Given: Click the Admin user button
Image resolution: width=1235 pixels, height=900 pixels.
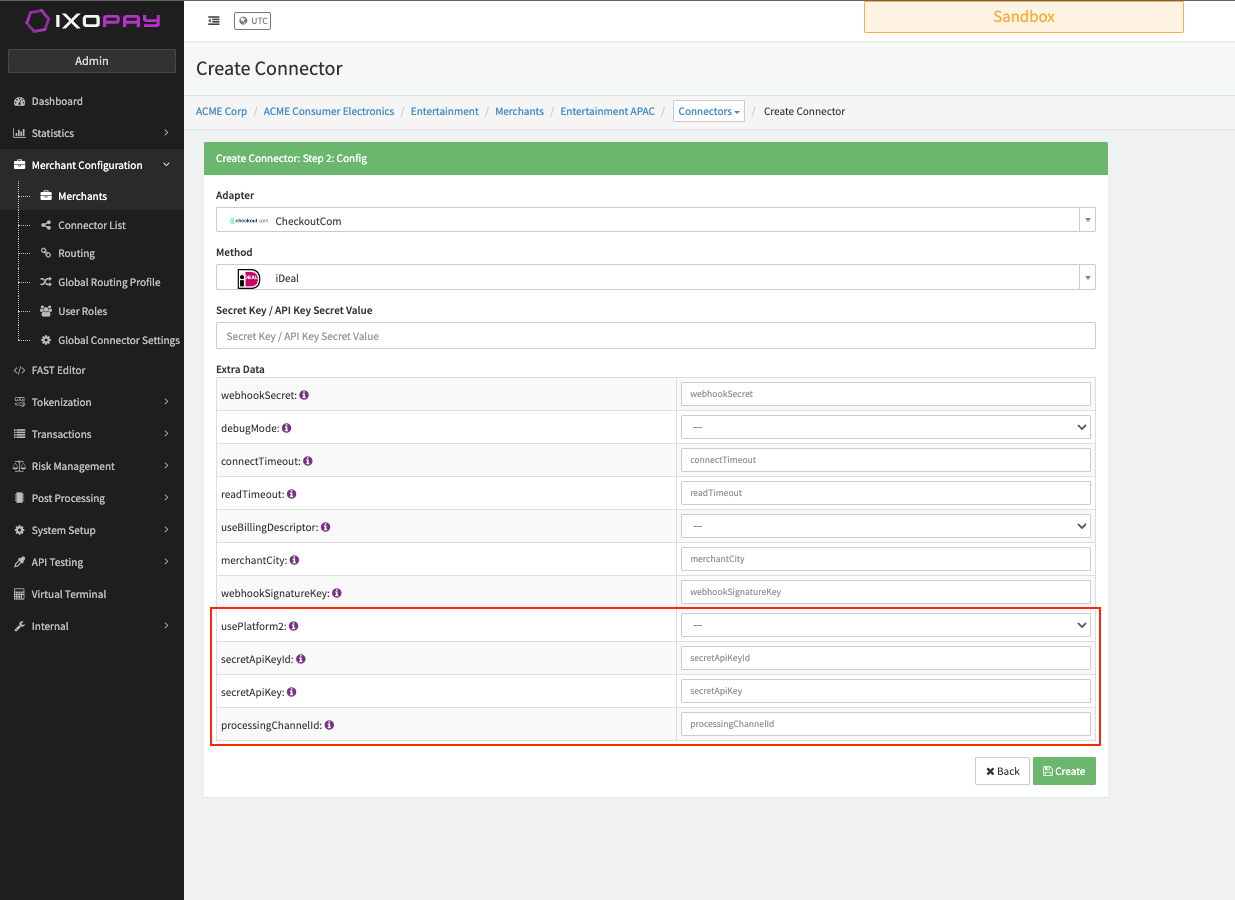Looking at the screenshot, I should point(92,61).
